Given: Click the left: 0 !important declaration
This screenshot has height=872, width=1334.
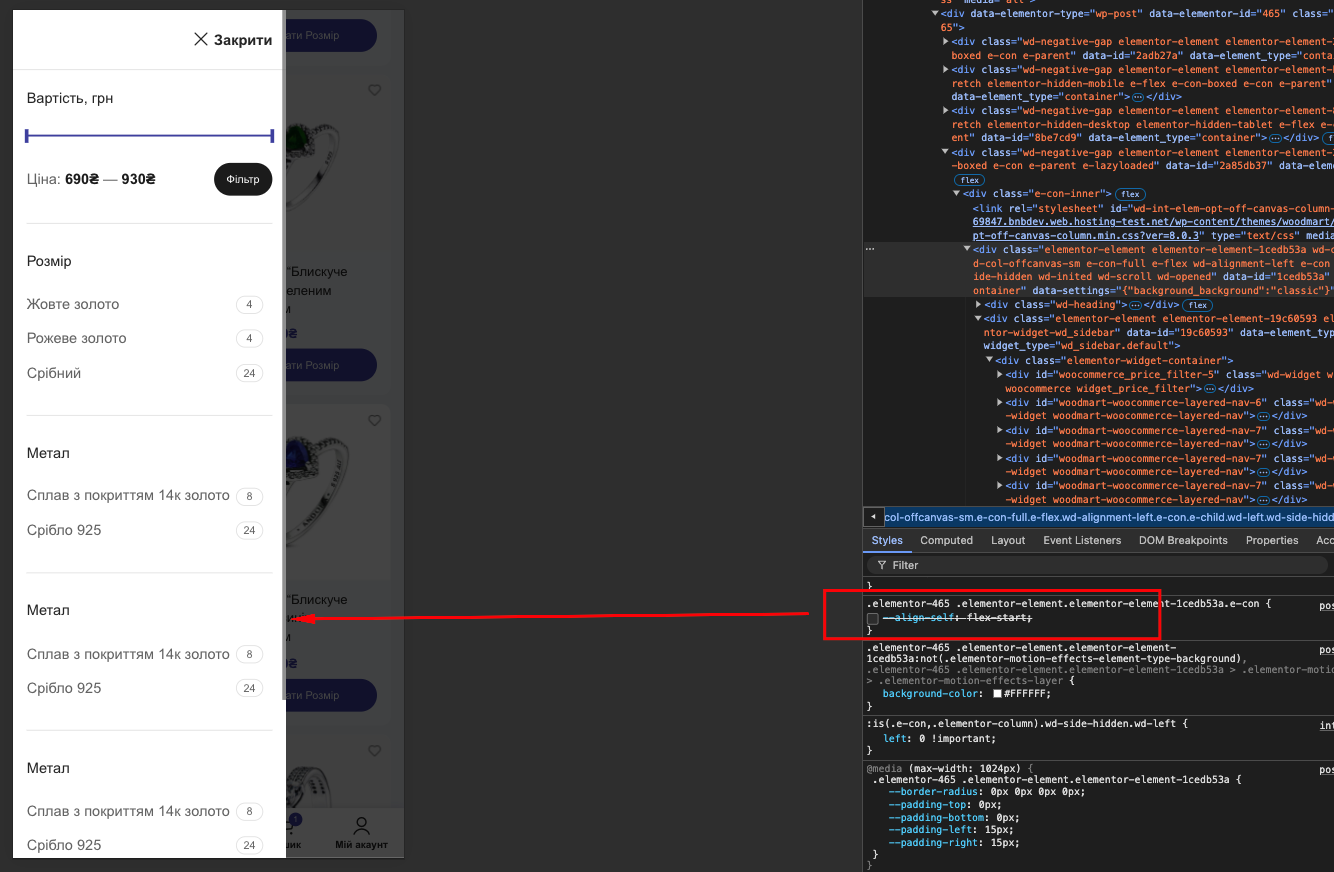Looking at the screenshot, I should click(939, 739).
